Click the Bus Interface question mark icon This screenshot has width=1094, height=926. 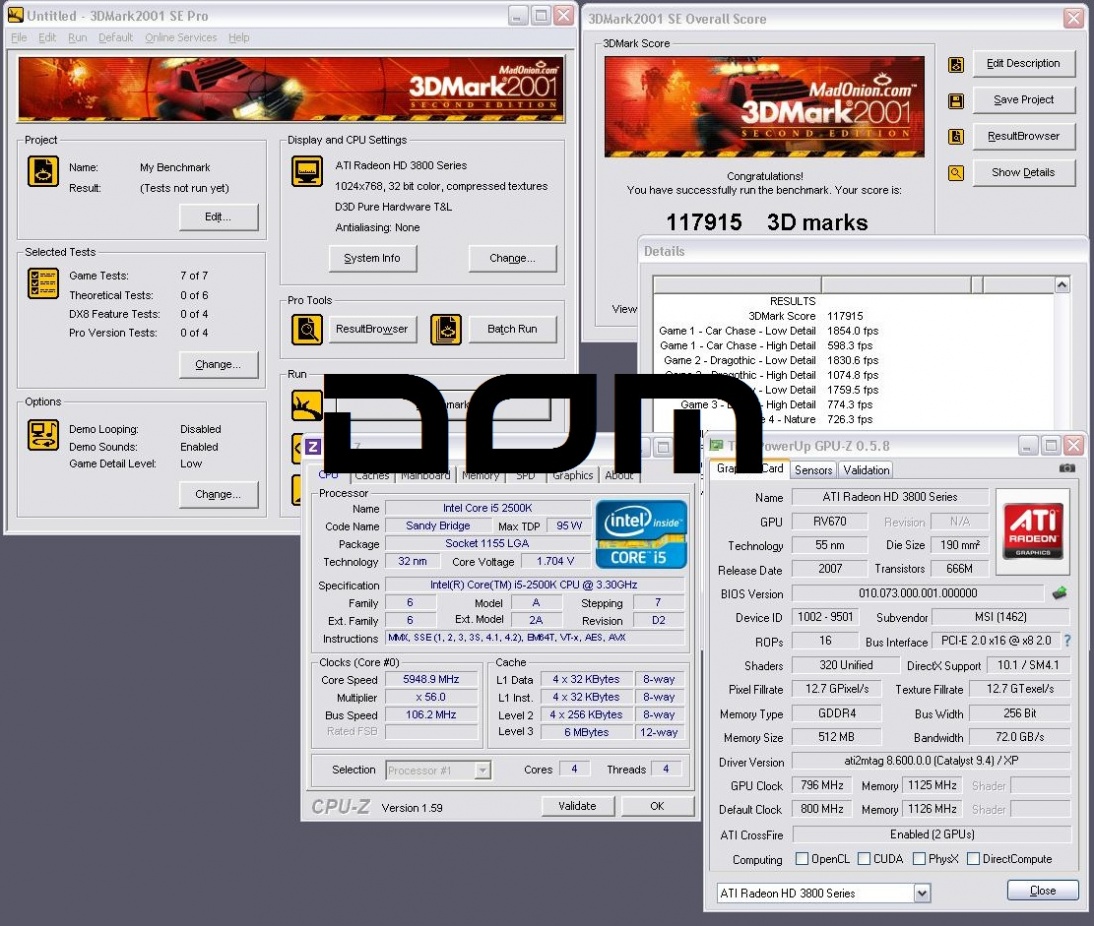point(1067,641)
